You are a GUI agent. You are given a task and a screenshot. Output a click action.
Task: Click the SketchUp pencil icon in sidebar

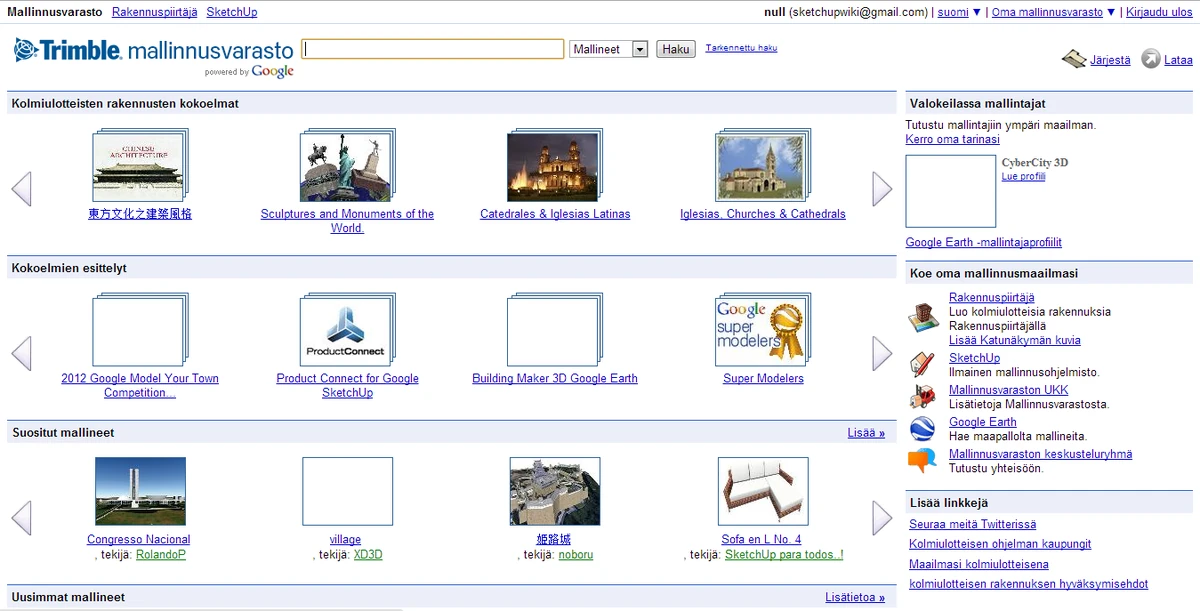(922, 362)
